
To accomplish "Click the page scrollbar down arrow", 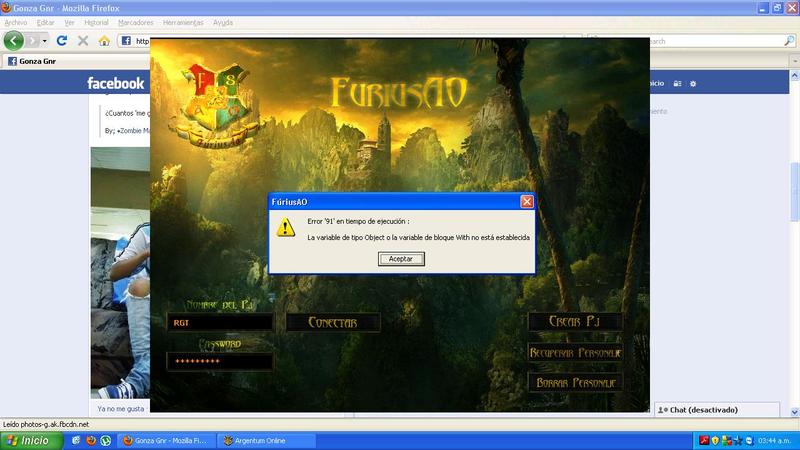I will click(x=794, y=412).
